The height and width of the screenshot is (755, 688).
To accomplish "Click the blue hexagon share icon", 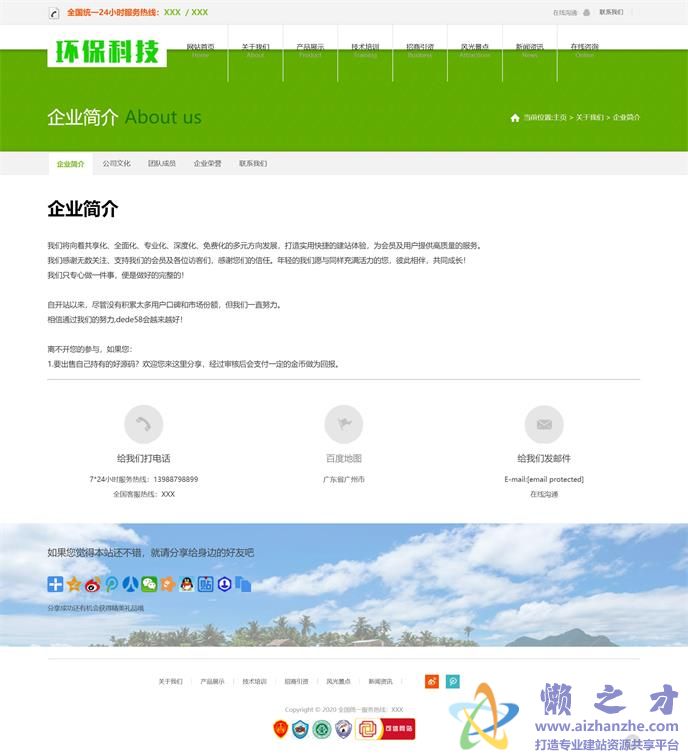I will point(224,584).
